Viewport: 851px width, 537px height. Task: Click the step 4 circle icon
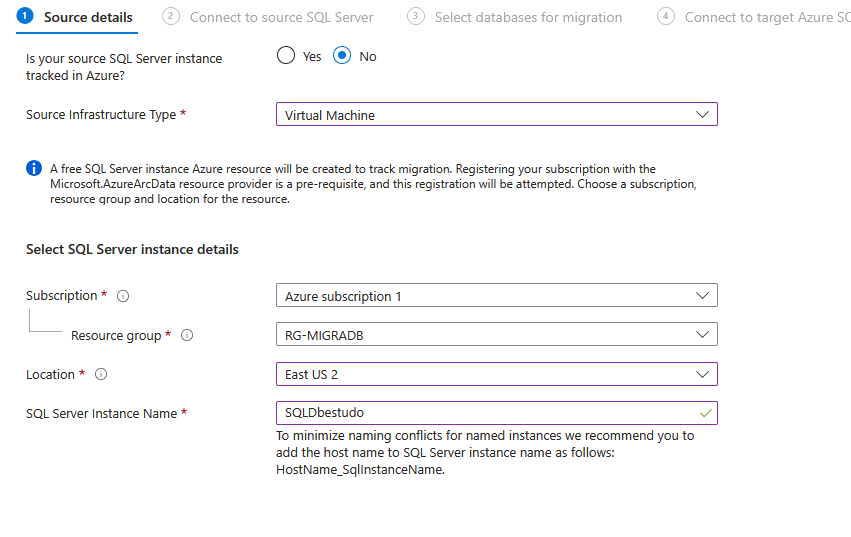666,17
